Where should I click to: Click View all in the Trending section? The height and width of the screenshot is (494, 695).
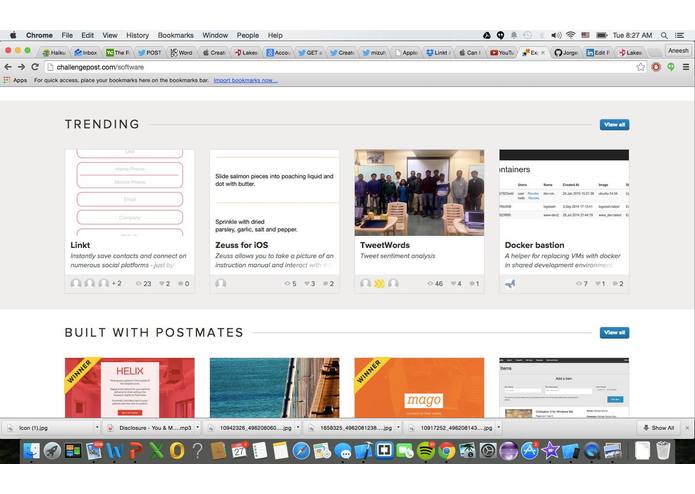614,124
